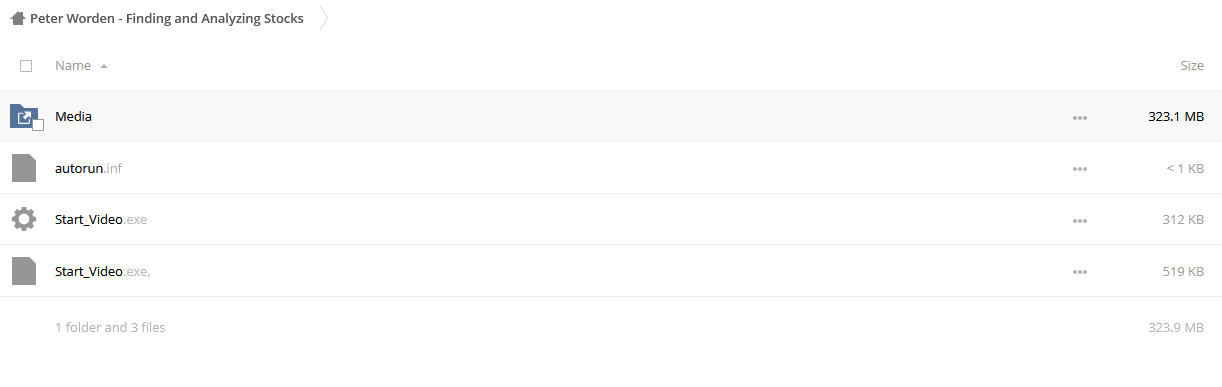Viewport: 1222px width, 387px height.
Task: Open the Peter Worden breadcrumb folder link
Action: (x=167, y=18)
